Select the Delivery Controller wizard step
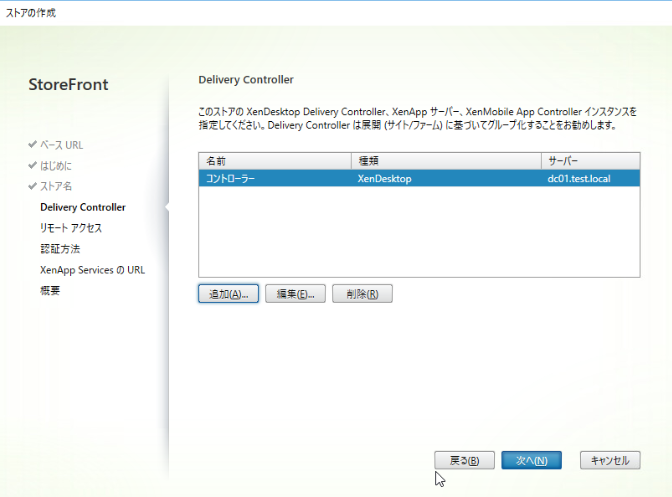Image resolution: width=672 pixels, height=497 pixels. click(x=83, y=207)
